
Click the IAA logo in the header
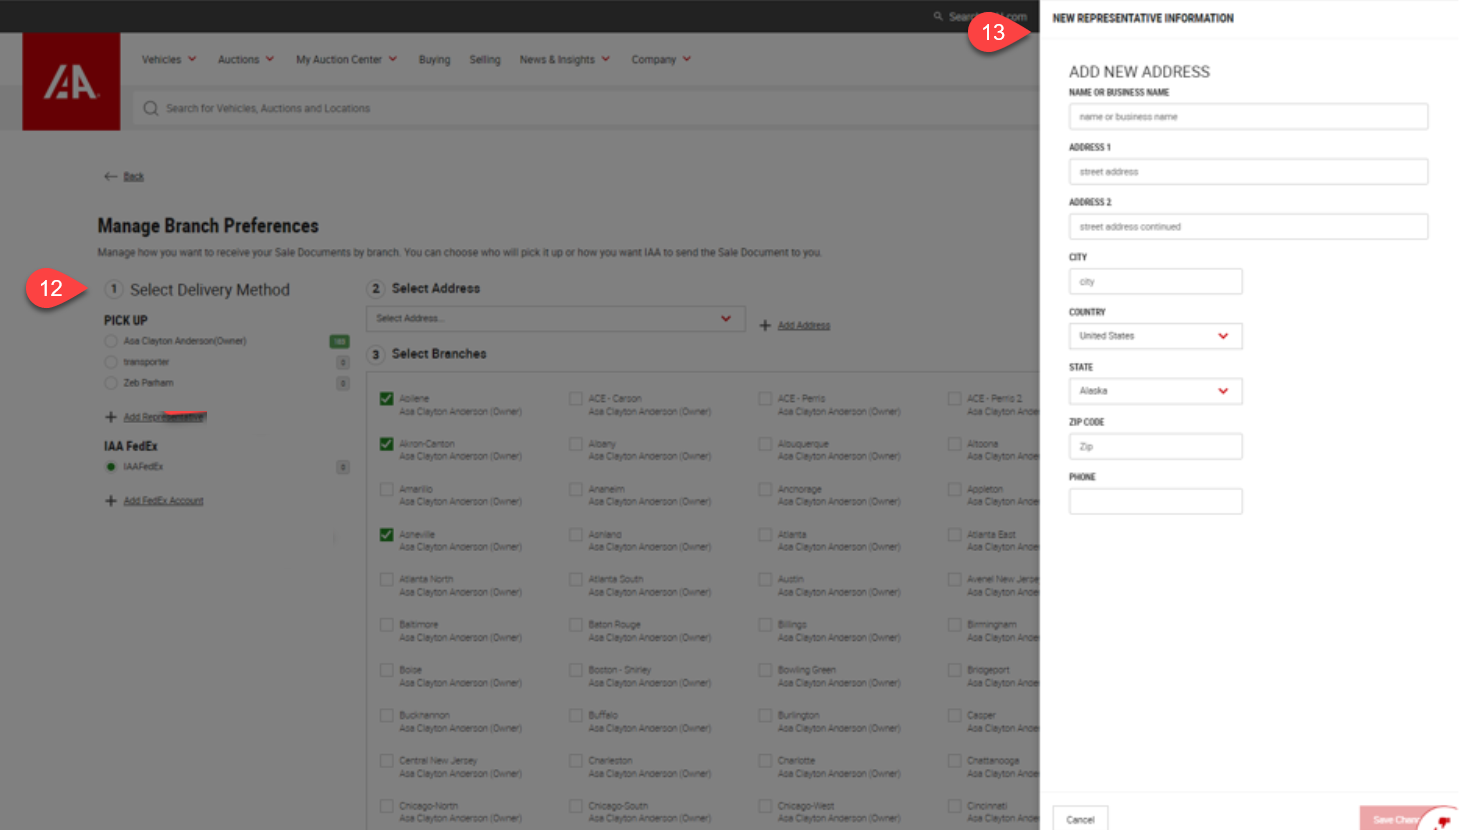point(71,82)
